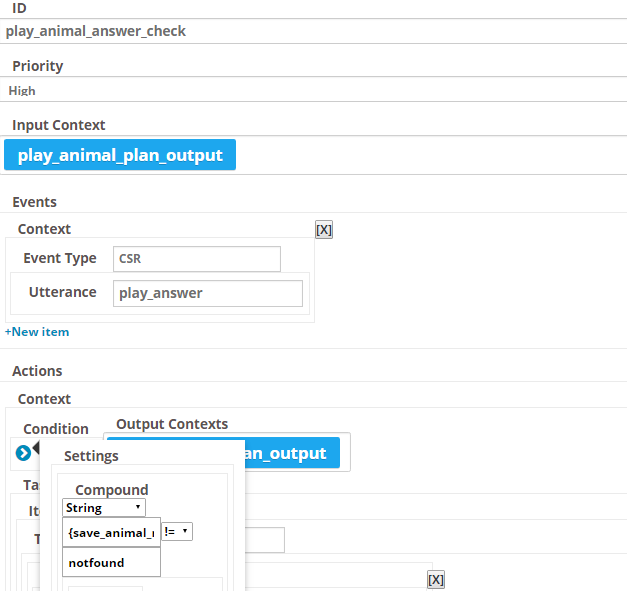Open the != operator dropdown
This screenshot has height=591, width=627.
point(177,532)
